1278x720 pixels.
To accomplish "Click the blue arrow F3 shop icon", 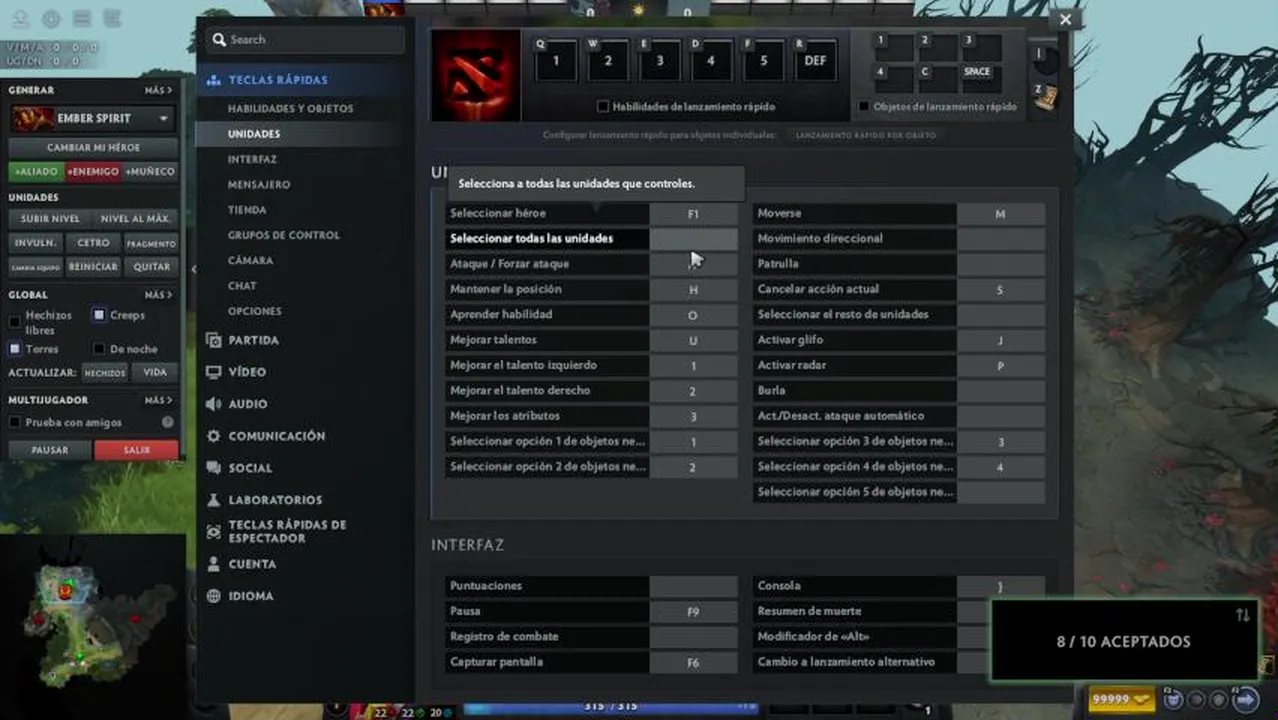I will click(x=1246, y=700).
